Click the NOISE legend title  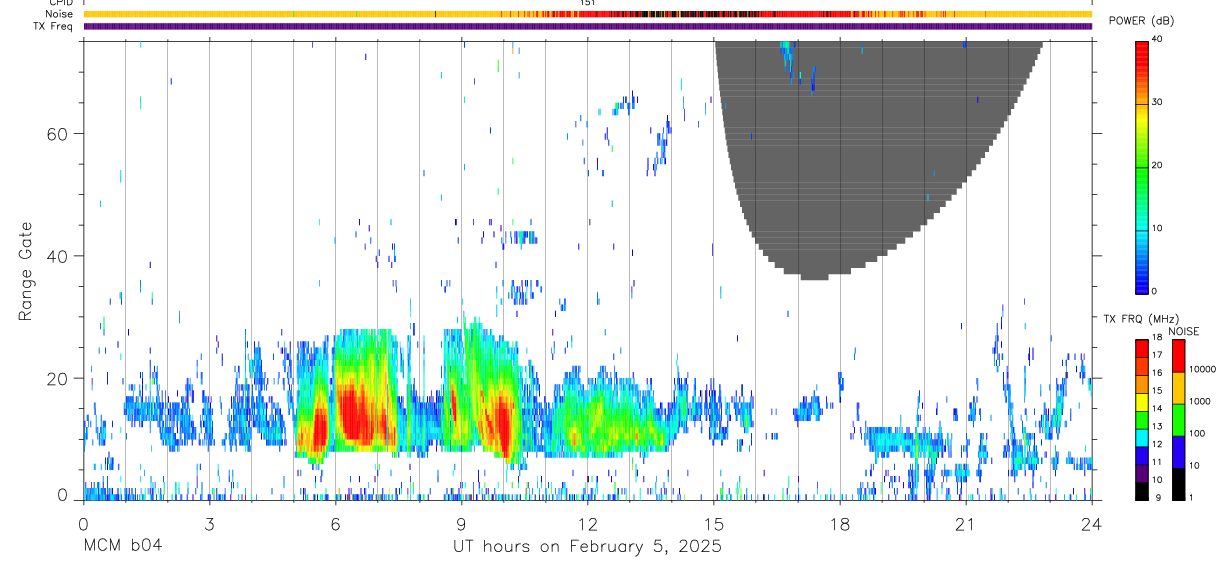point(1184,331)
